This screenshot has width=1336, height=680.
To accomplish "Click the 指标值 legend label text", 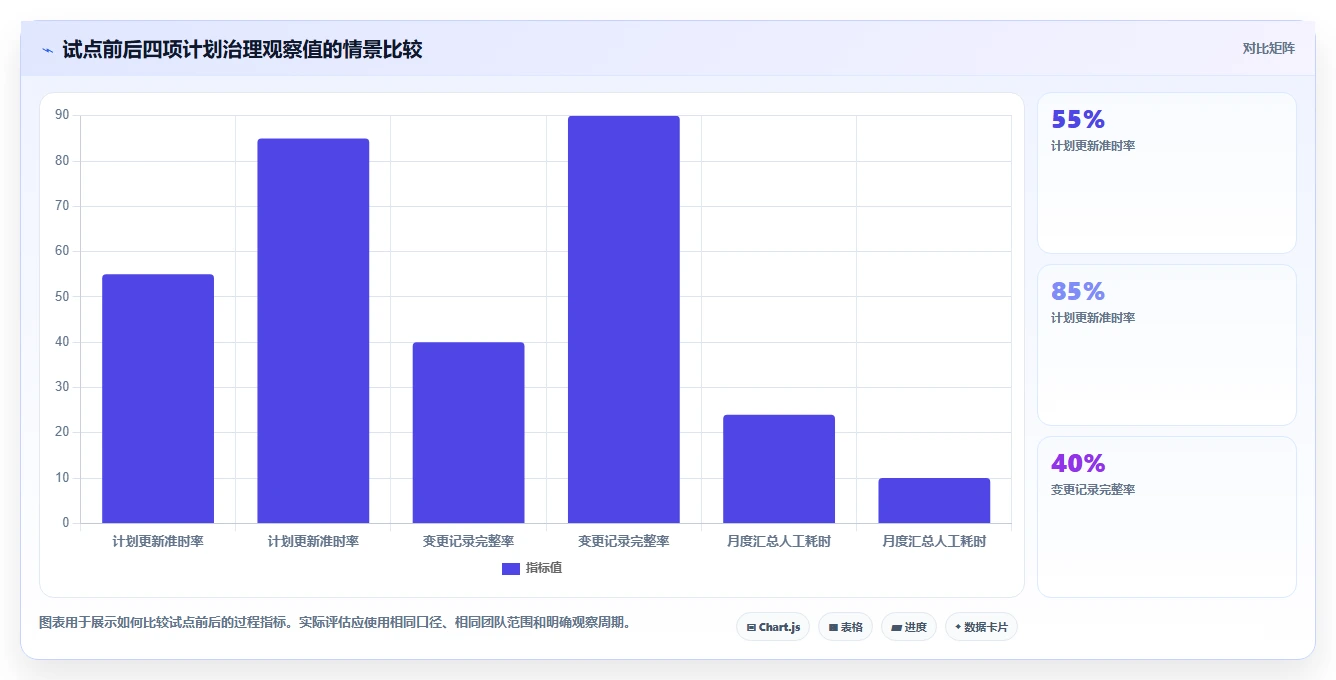I will click(544, 568).
